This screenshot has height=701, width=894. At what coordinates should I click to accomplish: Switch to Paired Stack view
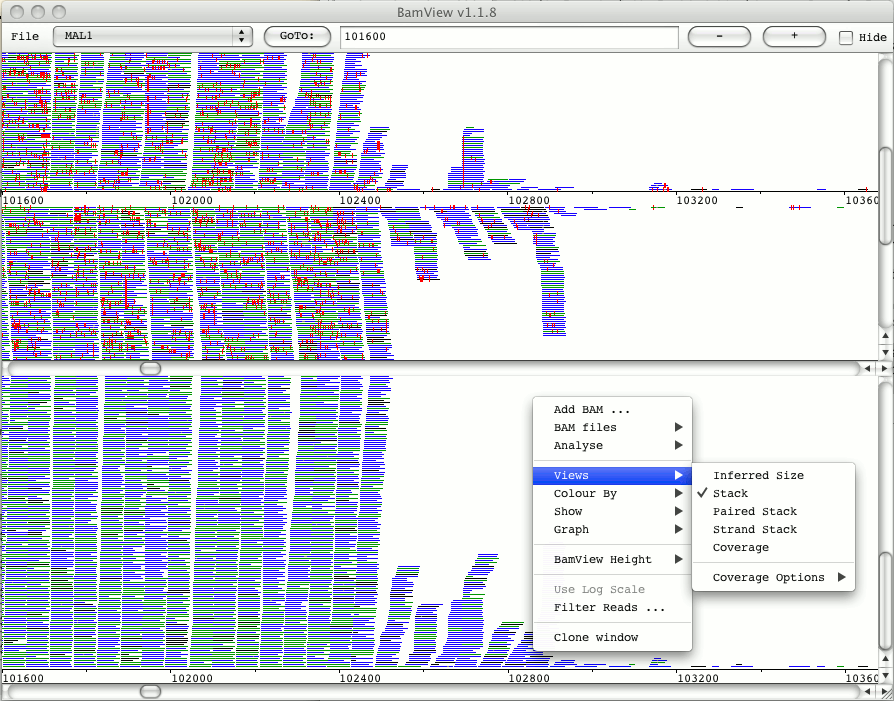[755, 512]
